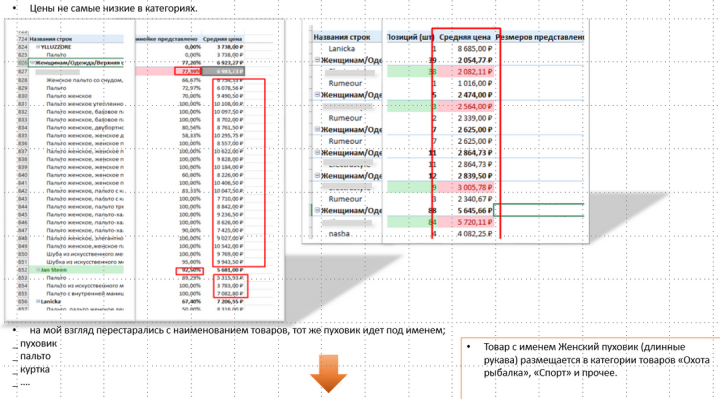Click 'Пальто из искусственного' row at 854

[84, 286]
